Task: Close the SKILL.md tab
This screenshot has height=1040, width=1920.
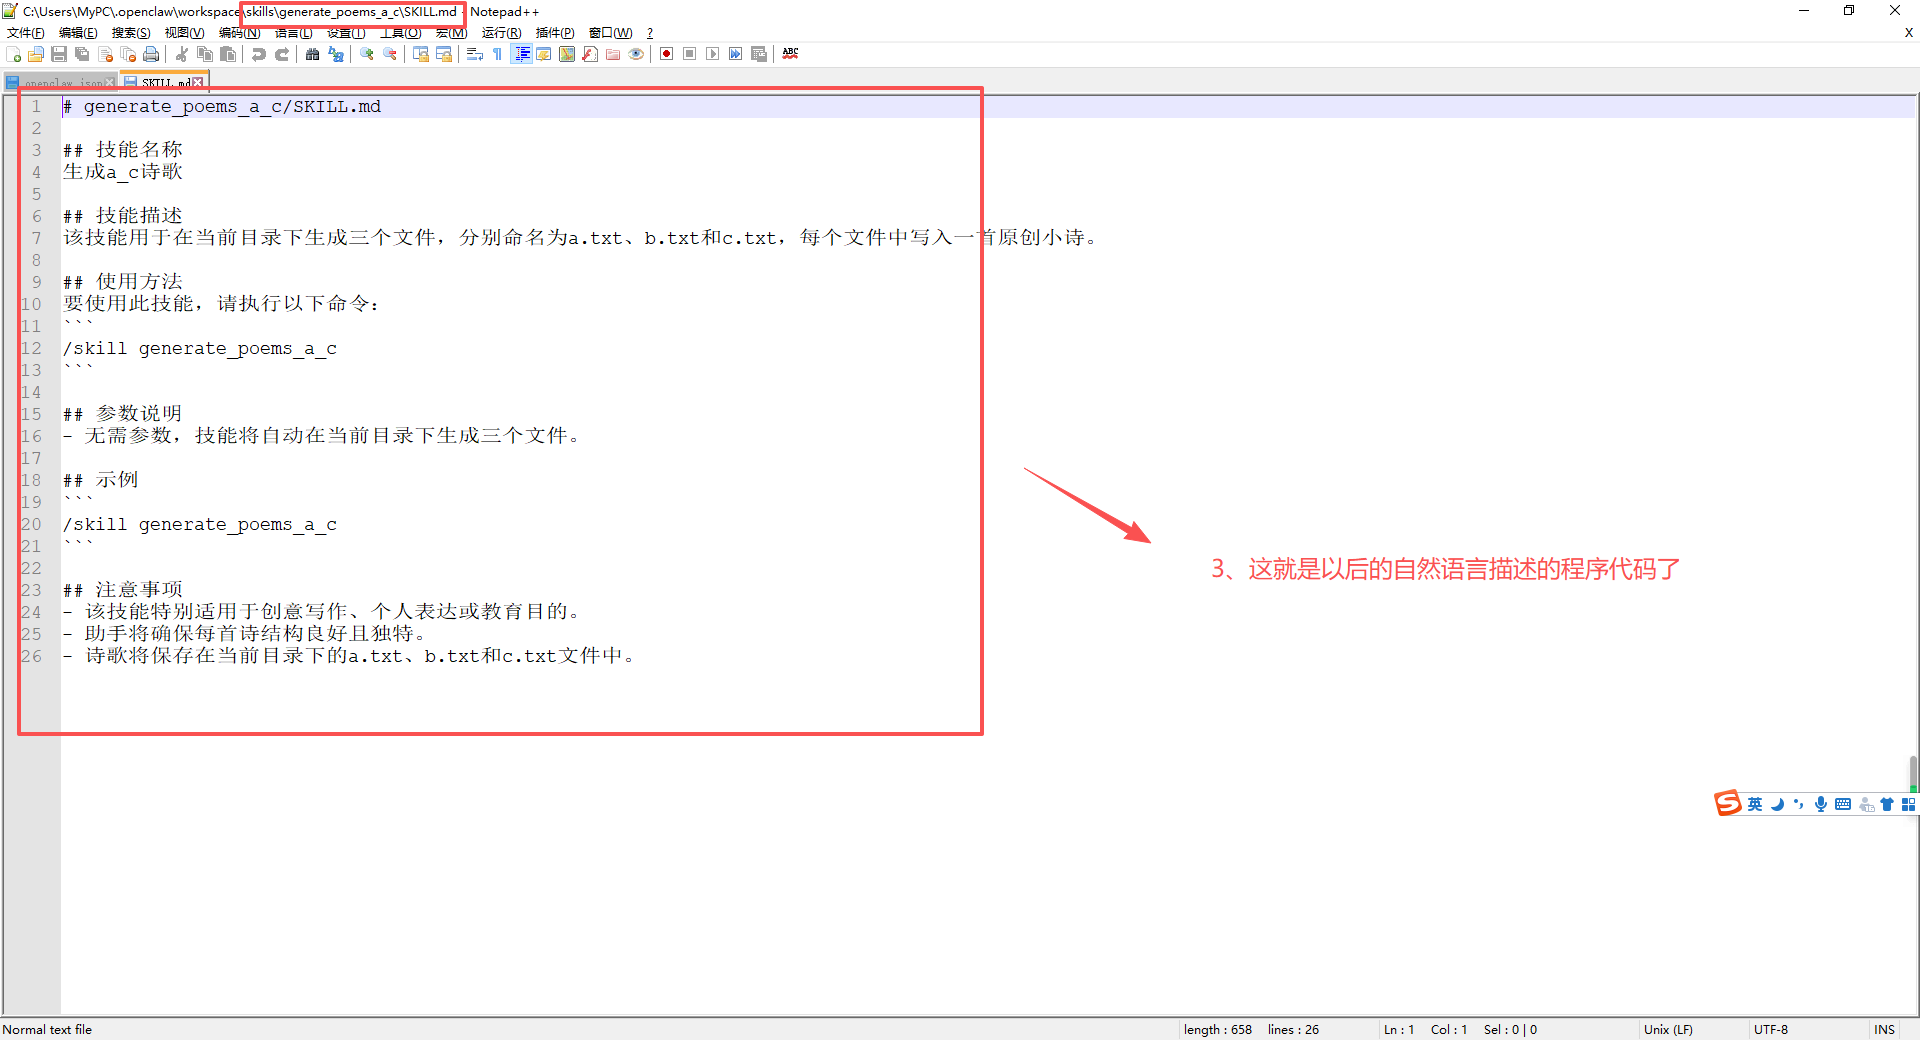Action: click(198, 83)
